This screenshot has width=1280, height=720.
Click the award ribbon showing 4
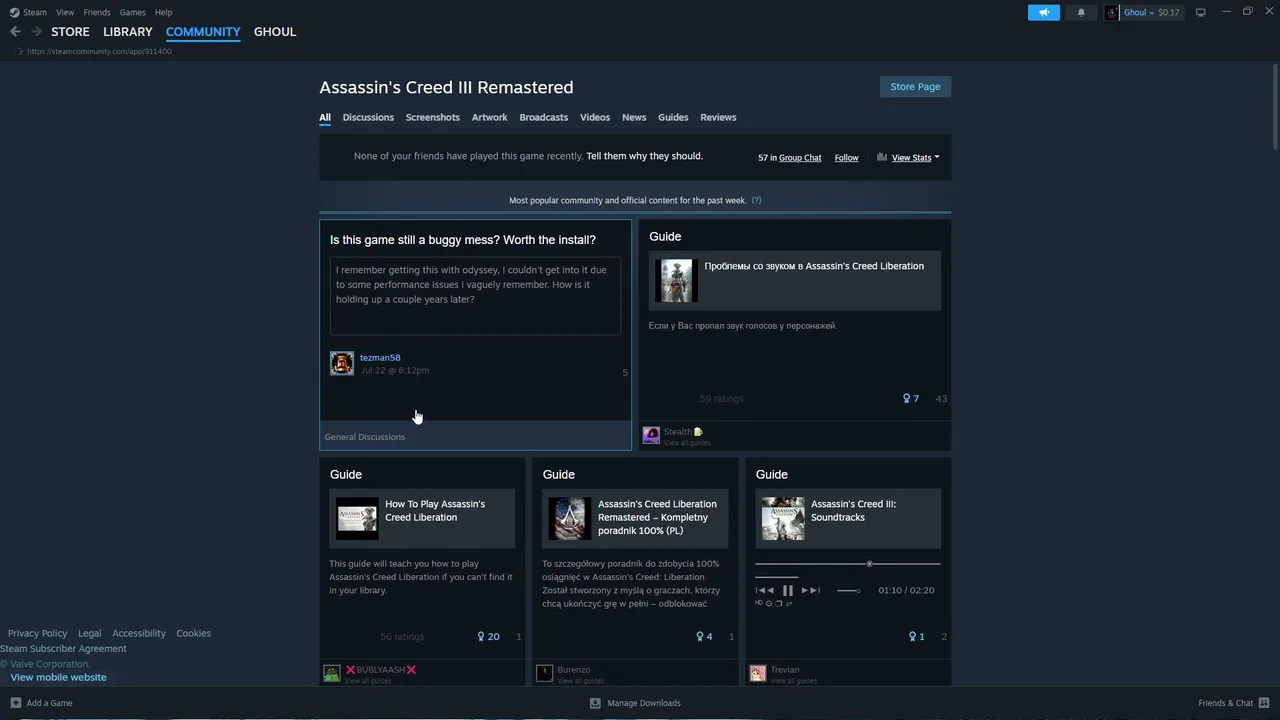pyautogui.click(x=700, y=636)
